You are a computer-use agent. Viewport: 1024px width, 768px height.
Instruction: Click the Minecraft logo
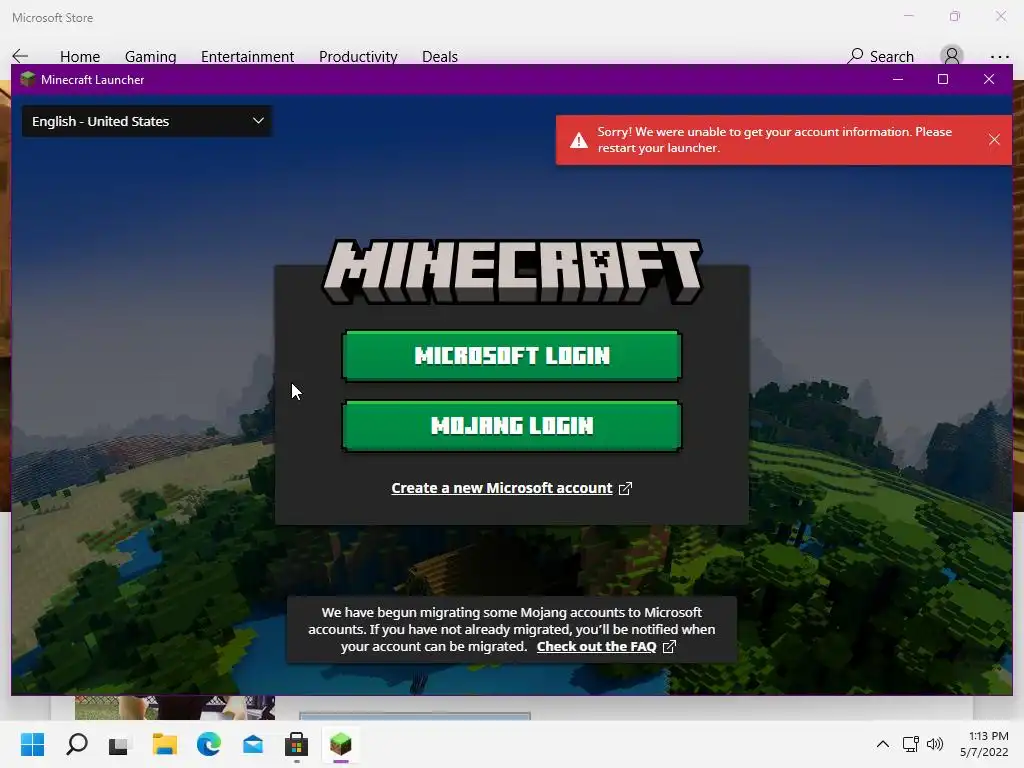pyautogui.click(x=512, y=272)
